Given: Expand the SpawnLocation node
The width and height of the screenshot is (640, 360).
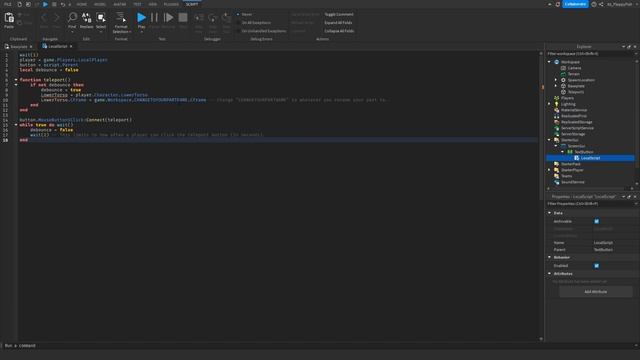Looking at the screenshot, I should [556, 80].
